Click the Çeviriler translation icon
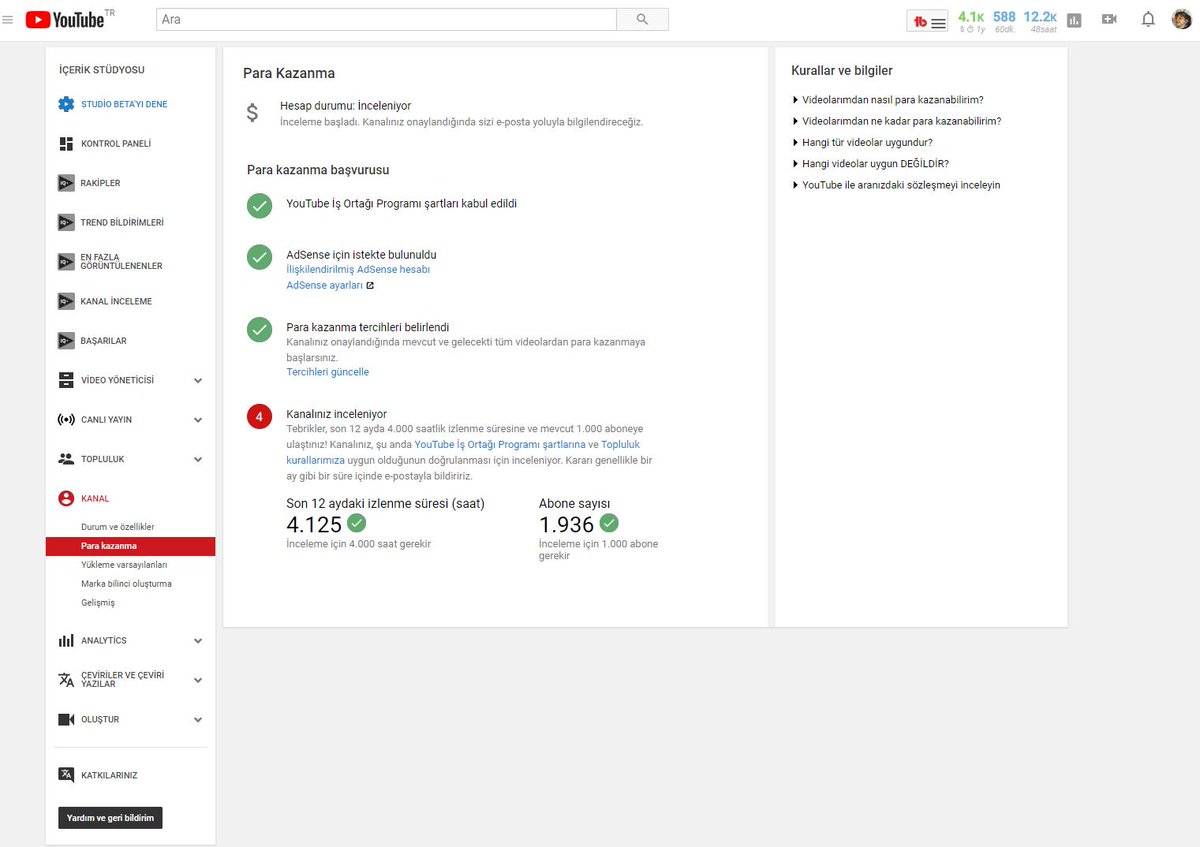The image size is (1200, 847). coord(66,680)
